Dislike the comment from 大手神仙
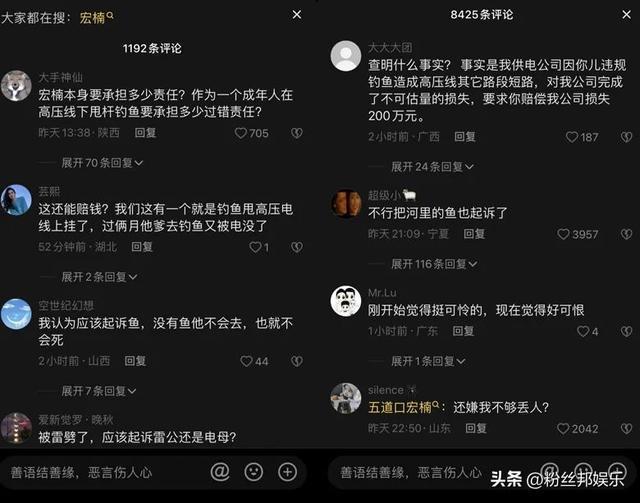Screen dimensions: 640x503 pos(297,133)
